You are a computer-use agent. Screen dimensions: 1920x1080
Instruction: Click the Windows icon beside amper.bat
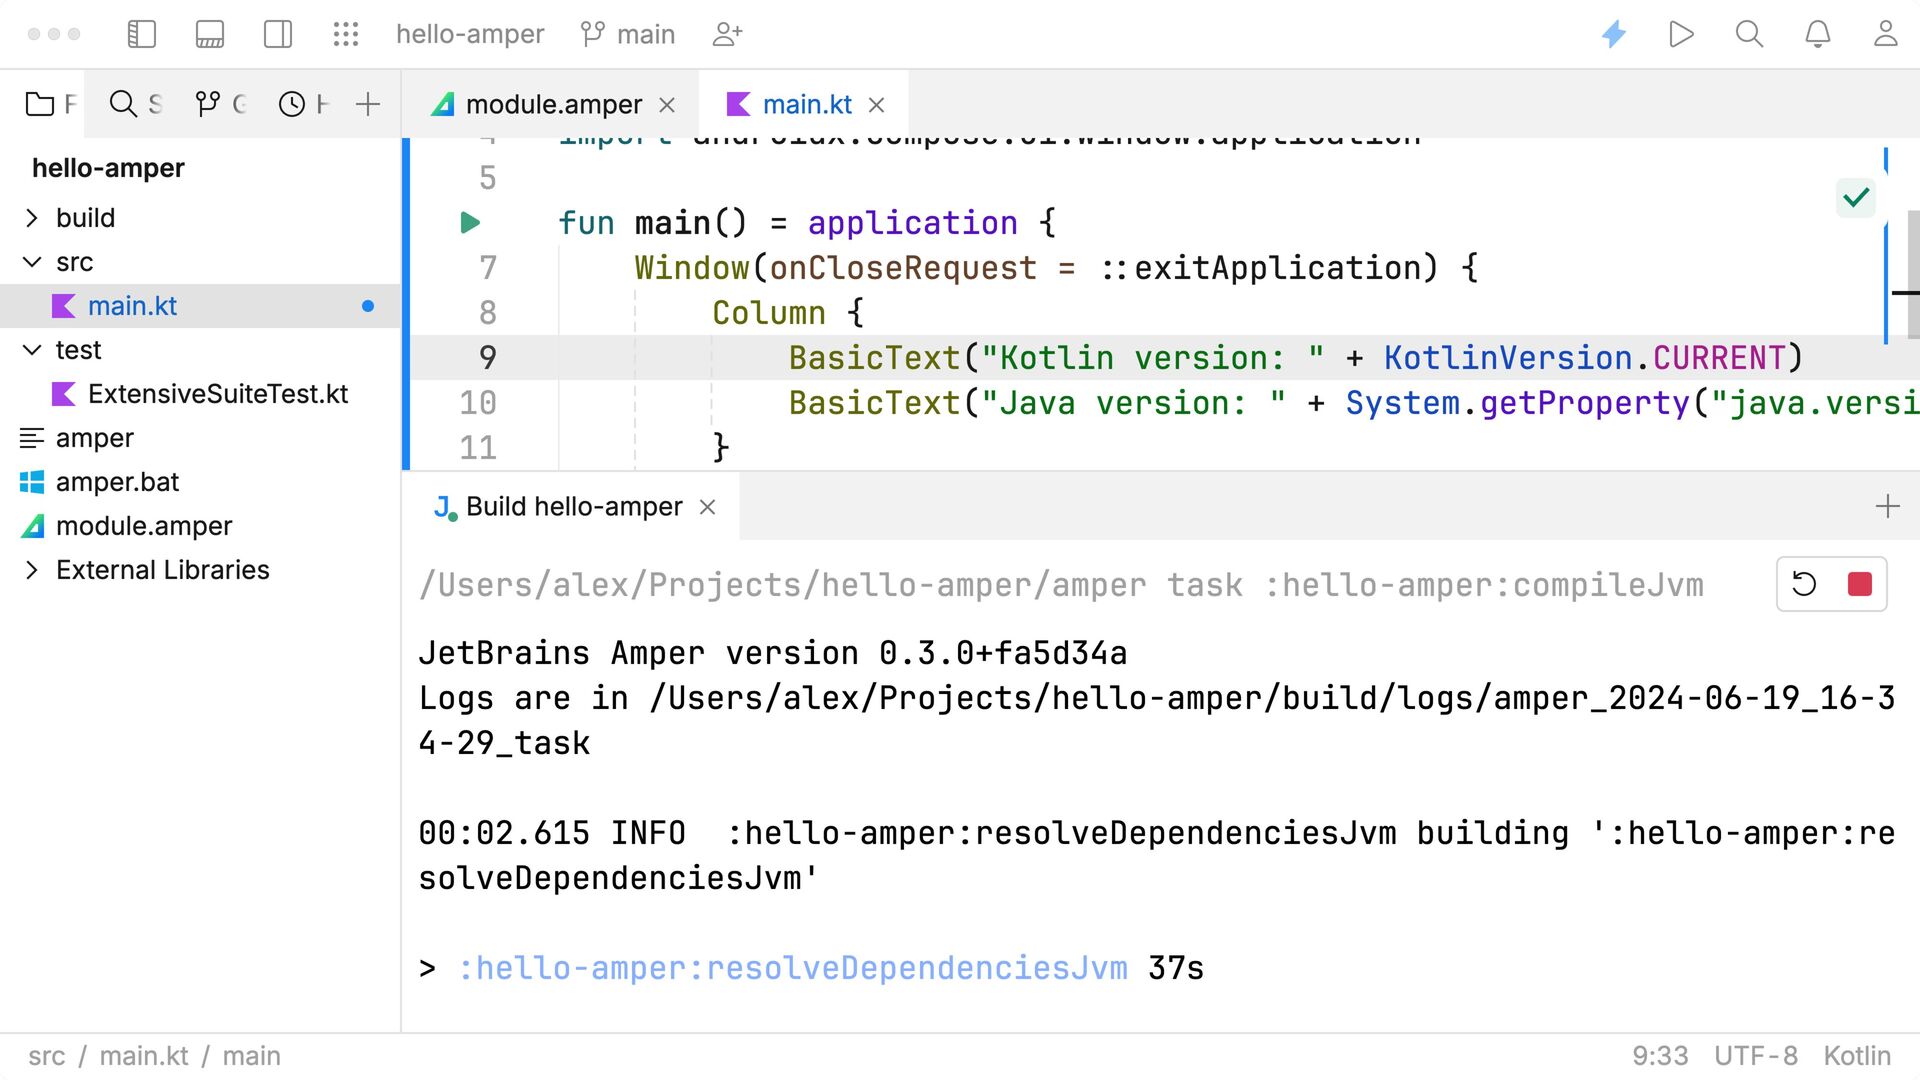[x=32, y=482]
